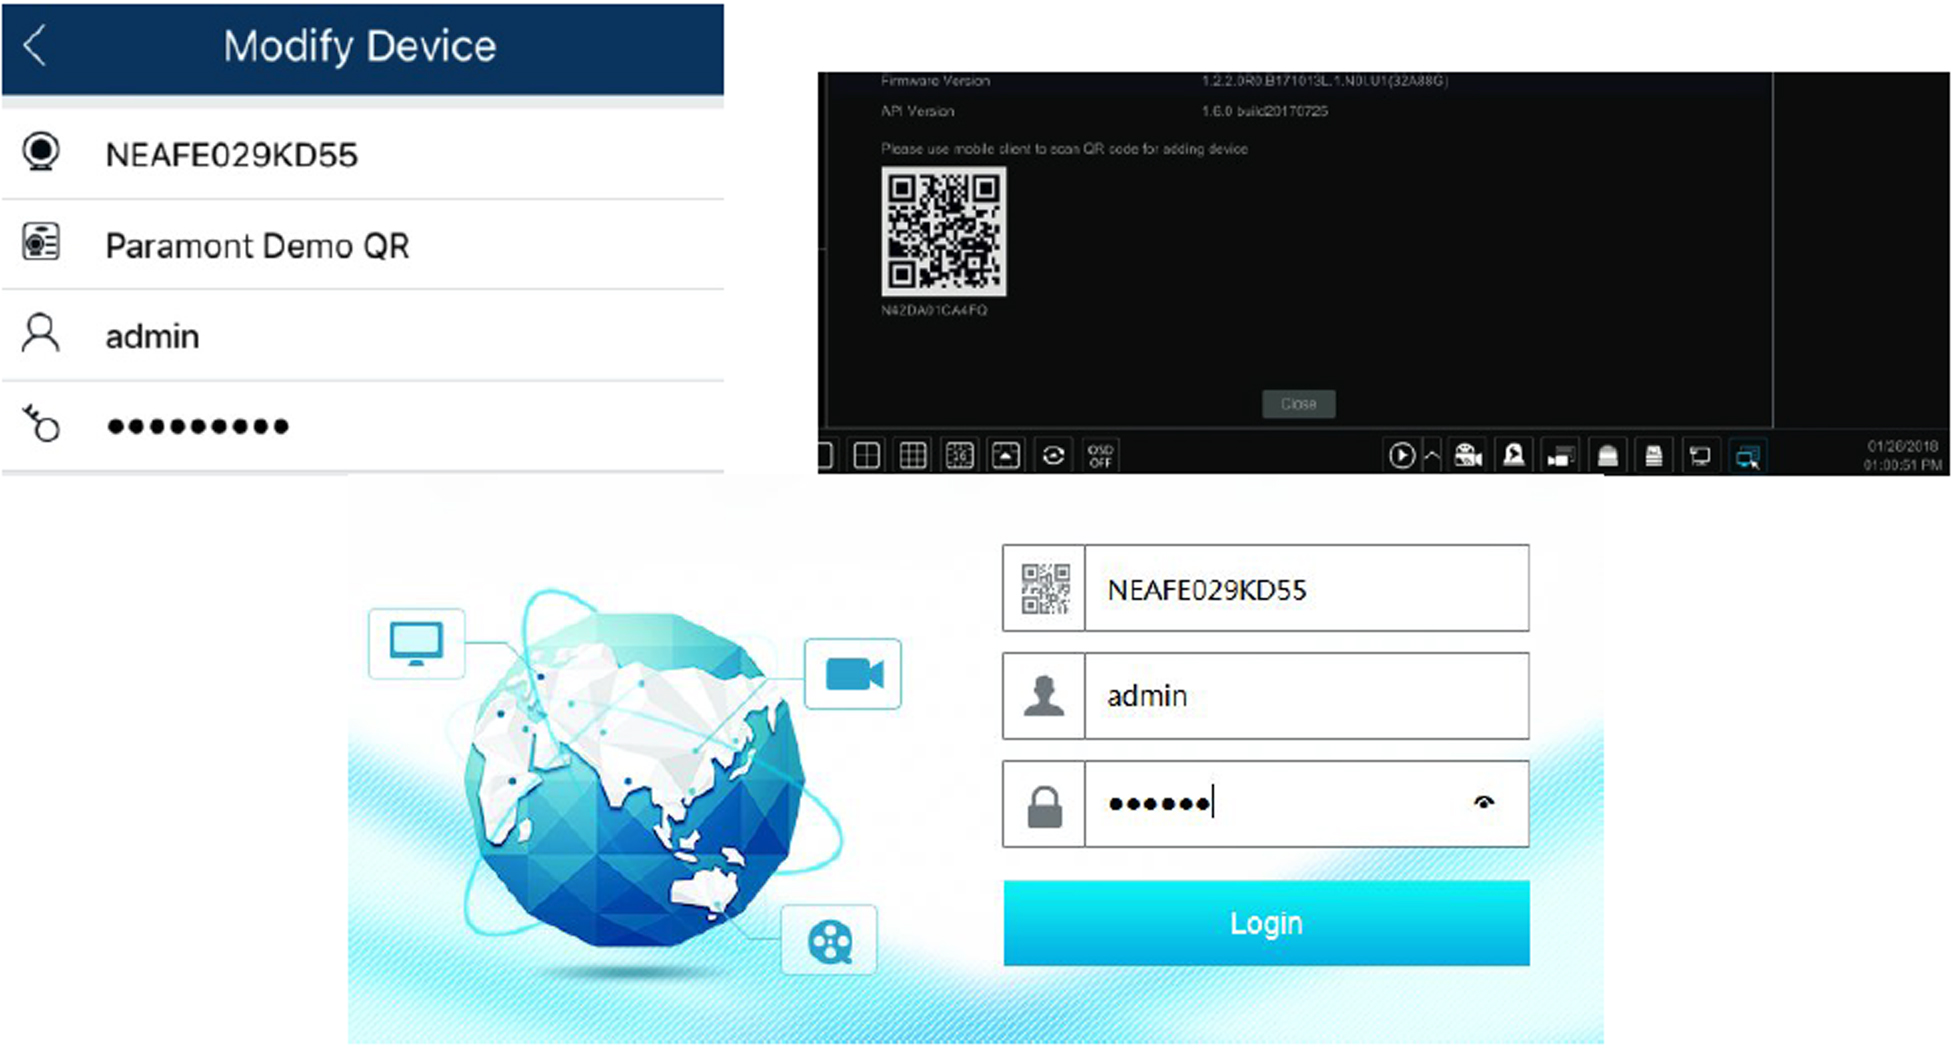Choose the 36-screen layout icon
1956x1048 pixels.
pyautogui.click(x=959, y=456)
